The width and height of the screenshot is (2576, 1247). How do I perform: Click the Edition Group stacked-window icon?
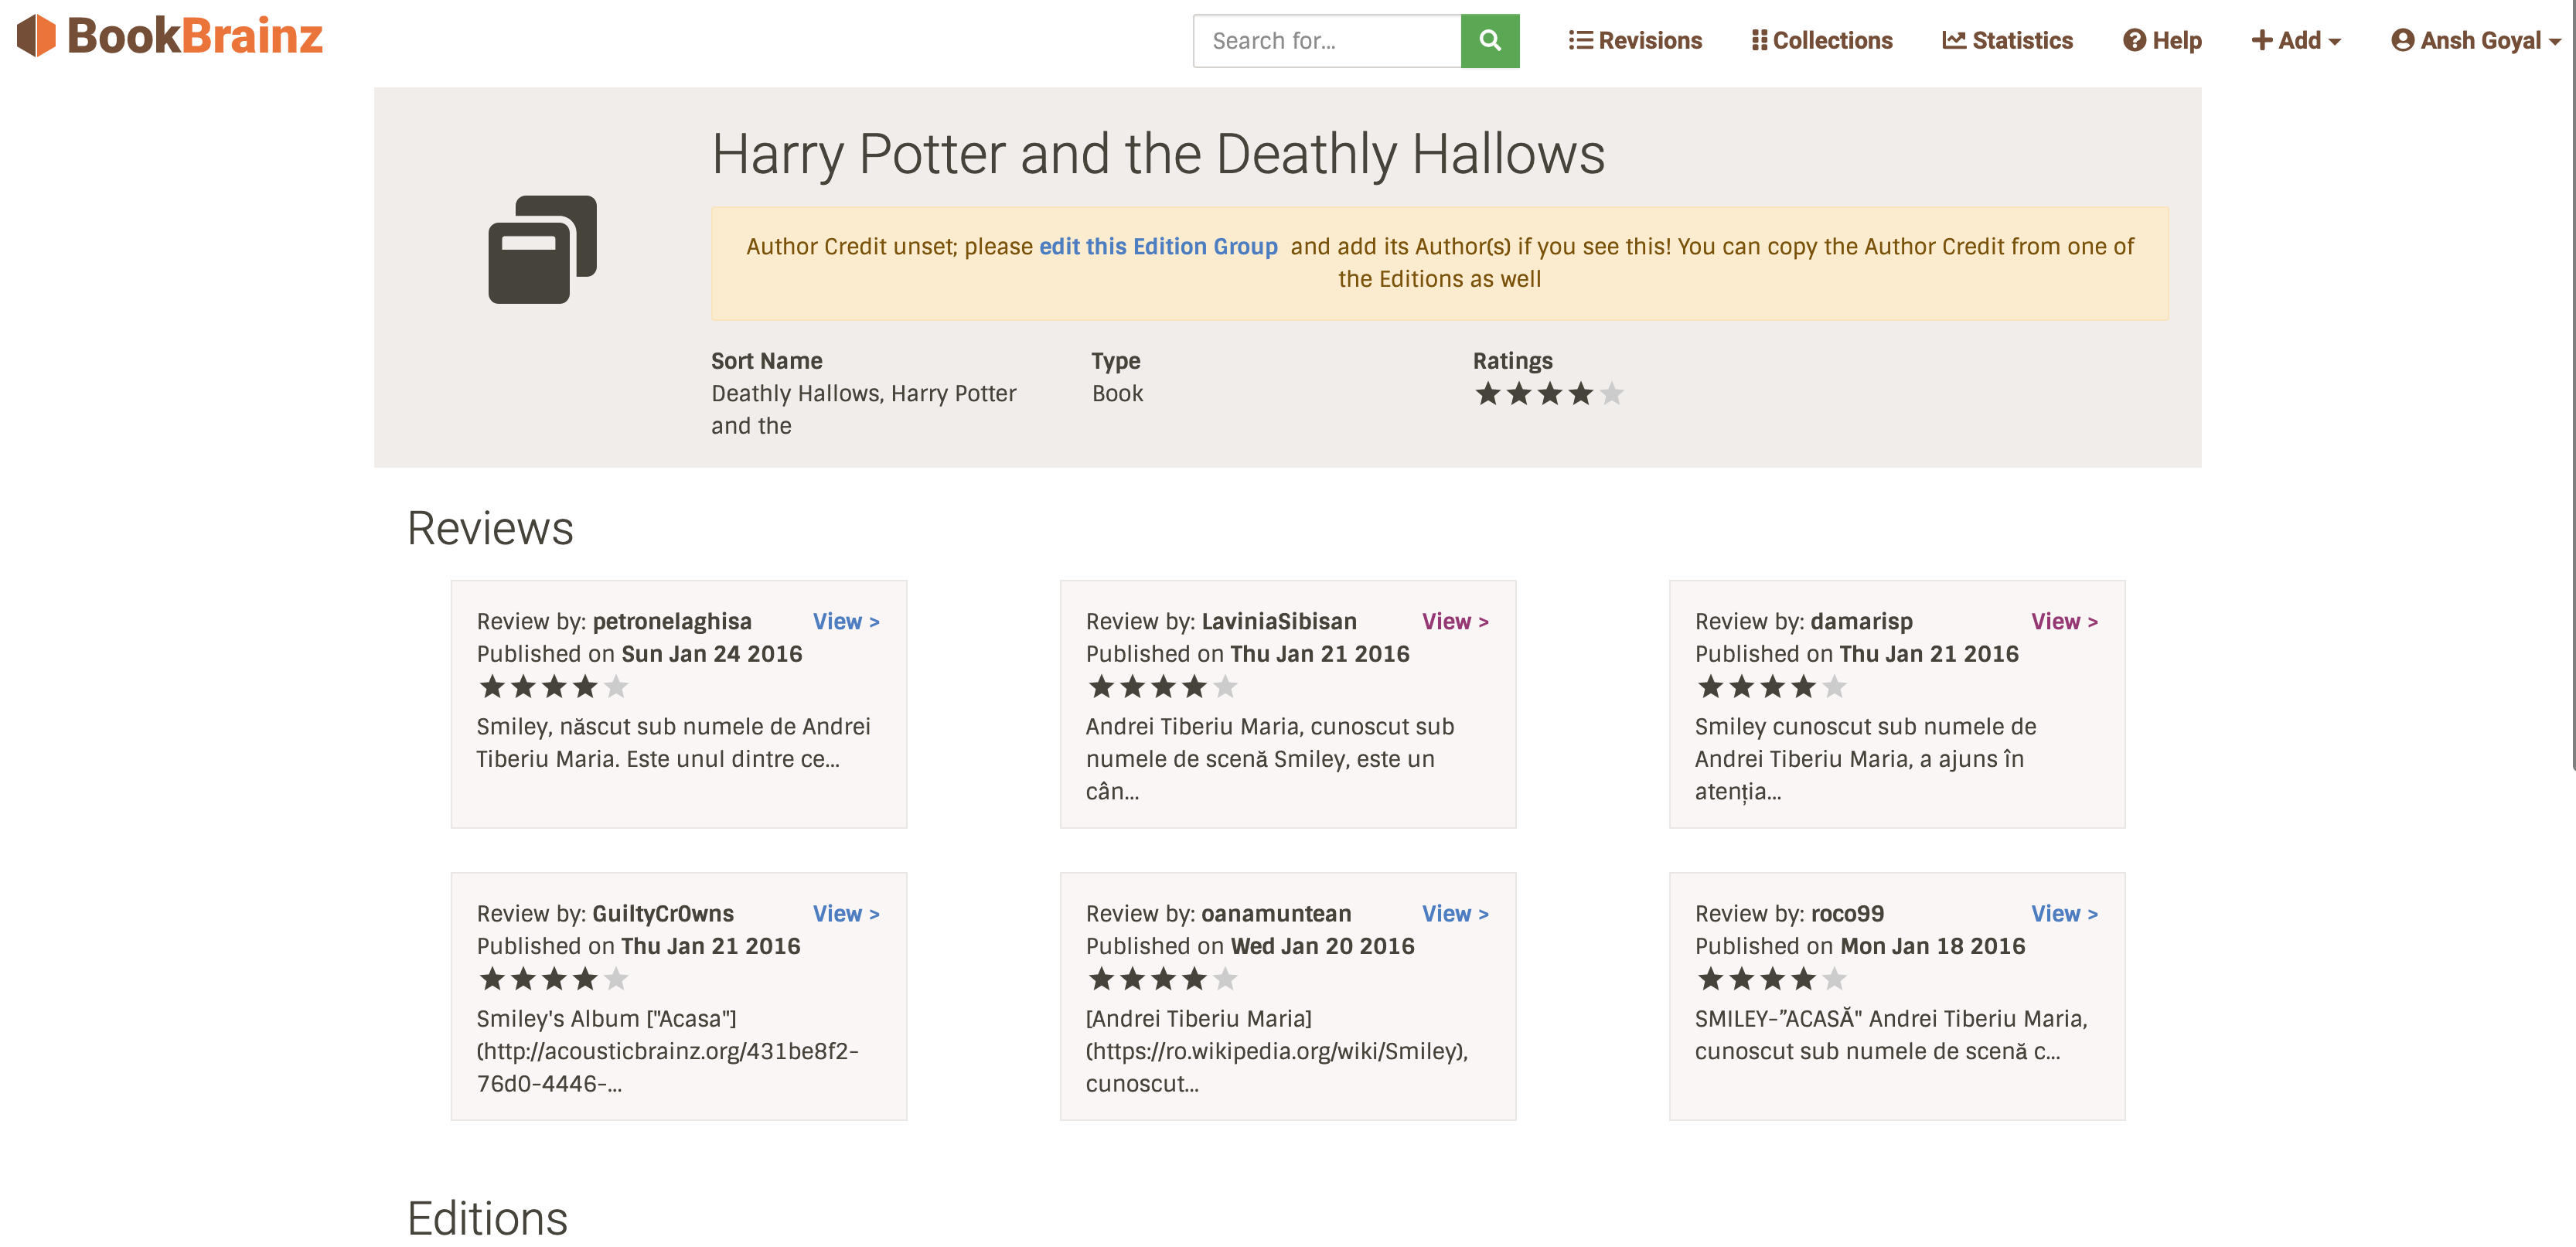click(x=542, y=249)
